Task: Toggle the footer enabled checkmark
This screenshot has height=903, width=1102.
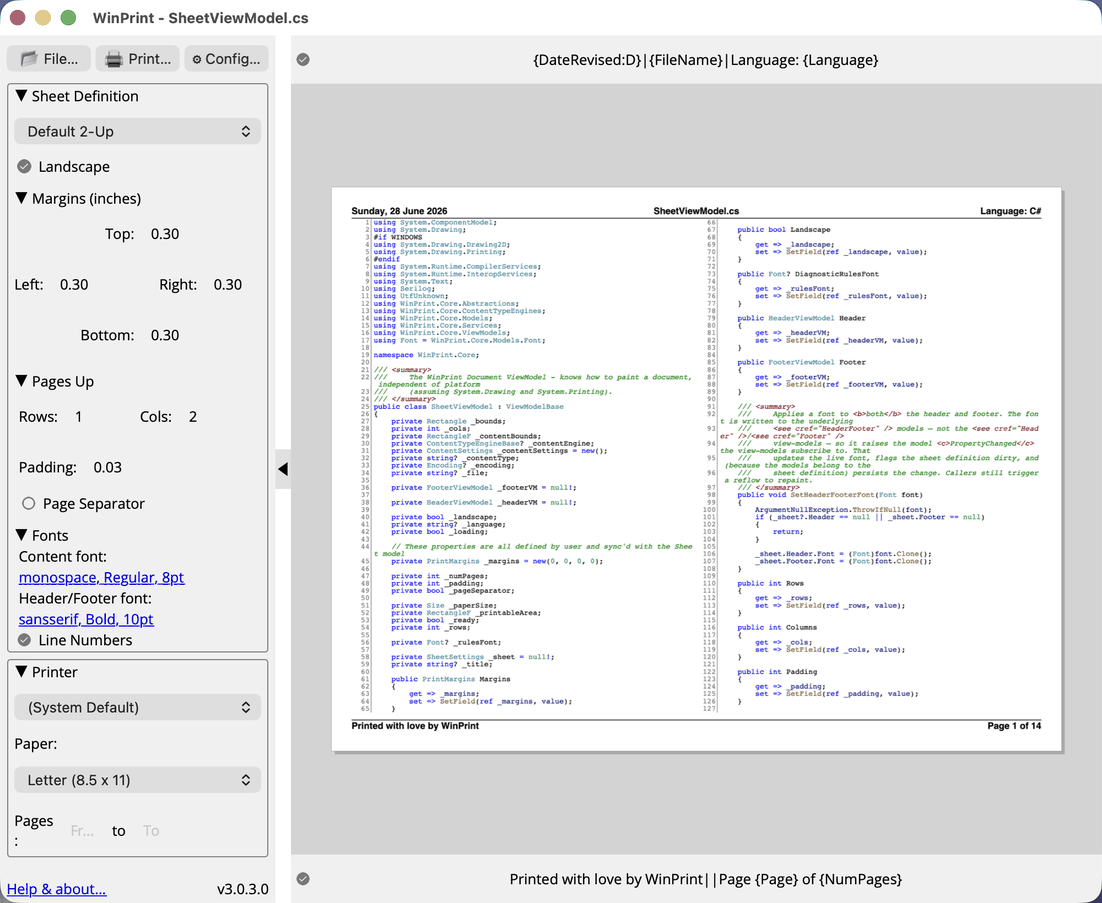Action: click(303, 879)
